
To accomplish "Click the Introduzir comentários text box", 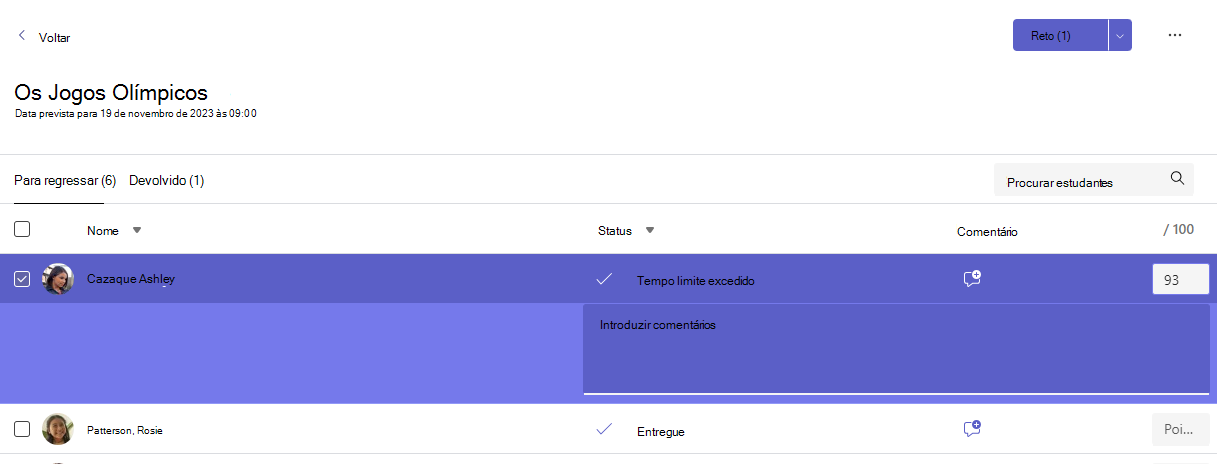I will tap(896, 349).
